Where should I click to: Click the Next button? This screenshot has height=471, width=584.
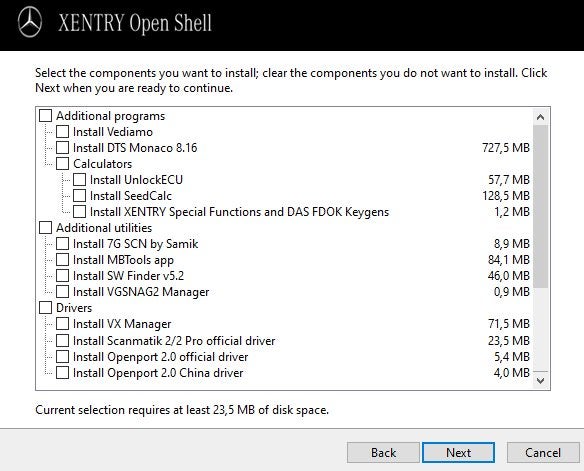point(458,453)
